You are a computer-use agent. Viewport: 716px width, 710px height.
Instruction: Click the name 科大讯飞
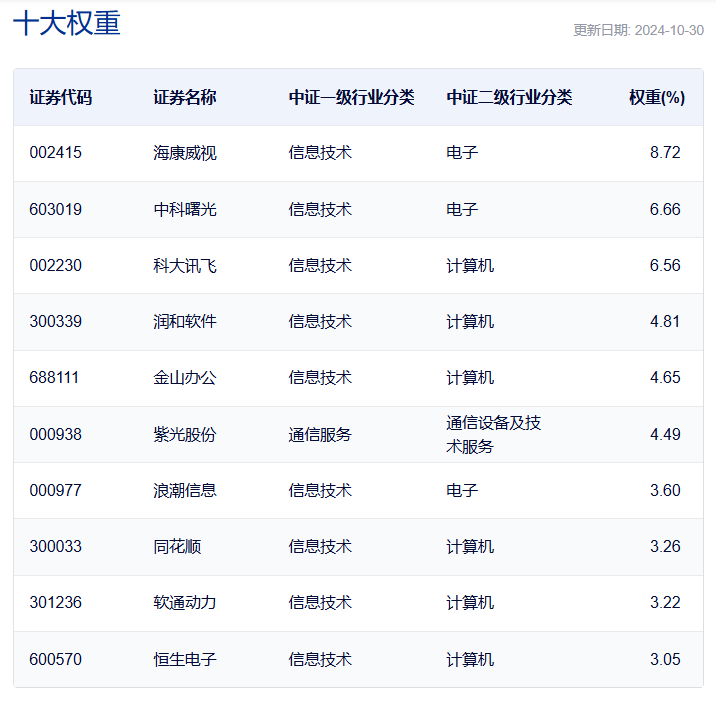tap(185, 265)
